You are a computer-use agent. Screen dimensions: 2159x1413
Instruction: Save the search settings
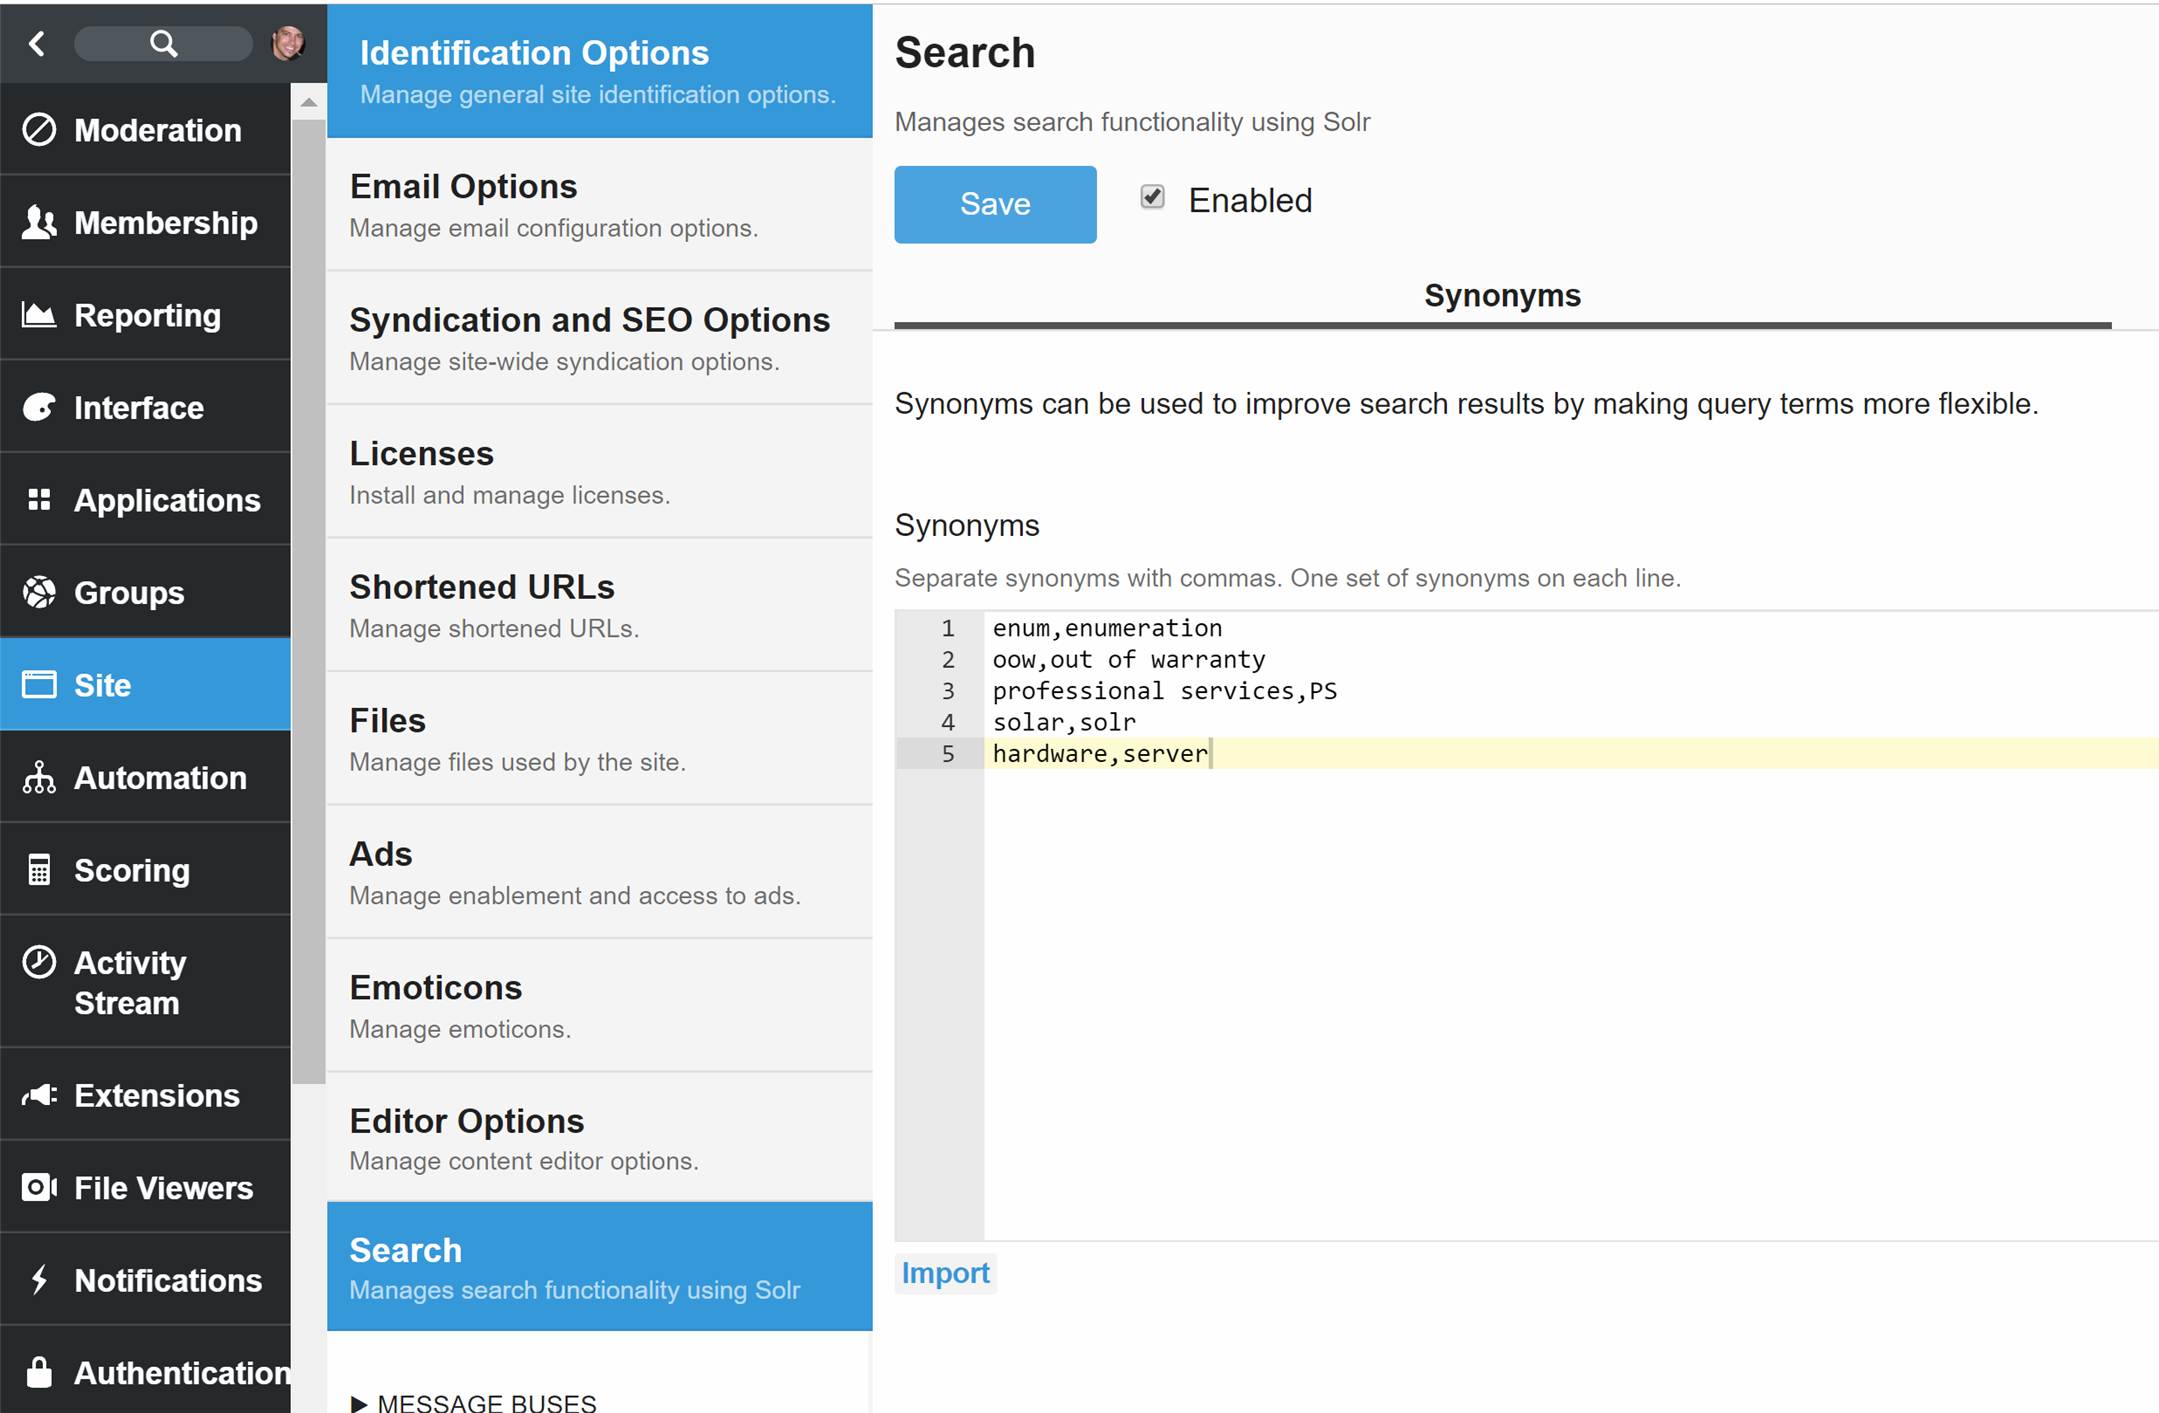(995, 204)
